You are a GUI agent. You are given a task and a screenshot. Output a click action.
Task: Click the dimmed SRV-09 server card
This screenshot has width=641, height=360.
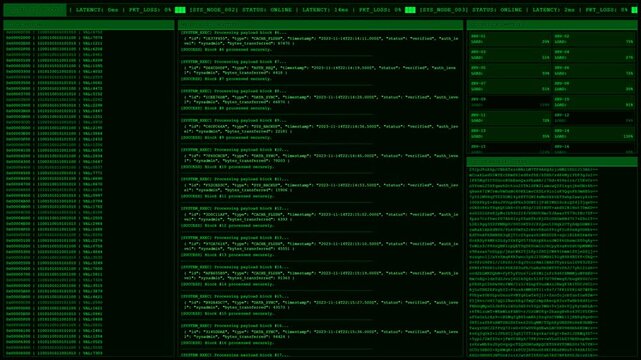click(510, 102)
